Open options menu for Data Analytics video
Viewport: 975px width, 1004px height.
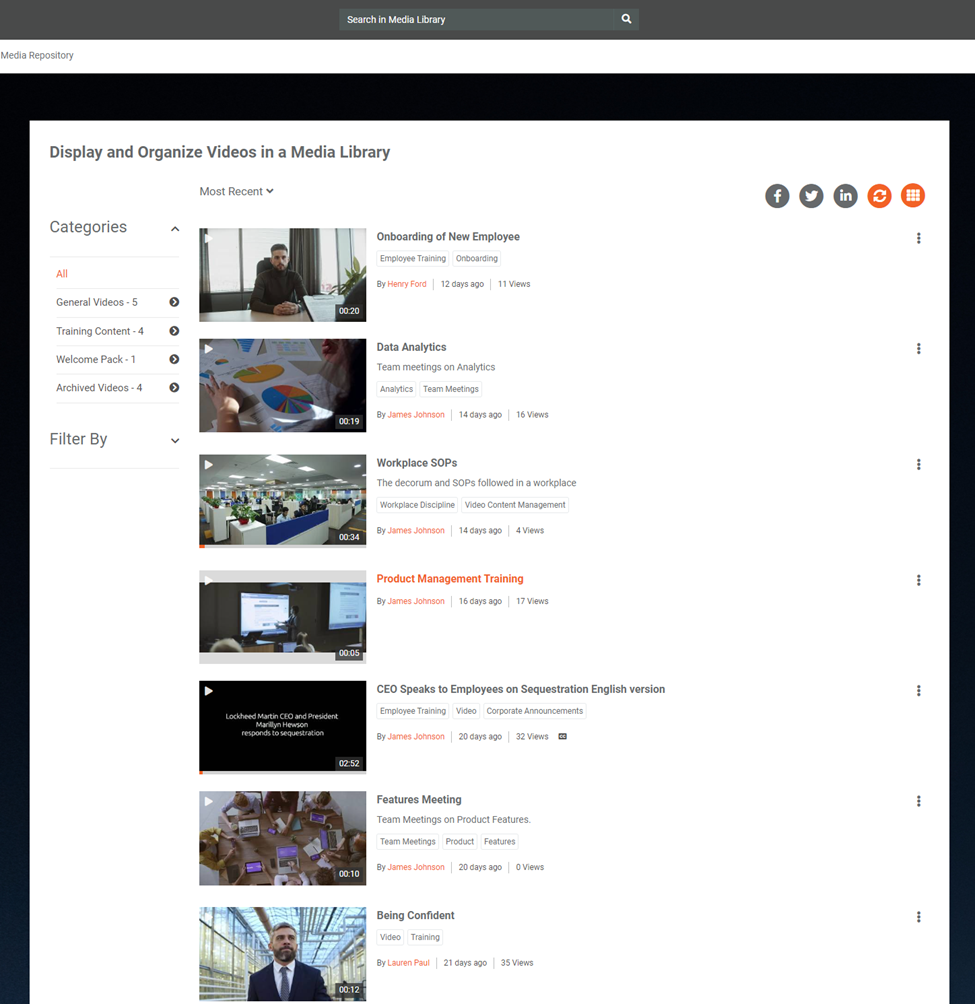[x=918, y=349]
